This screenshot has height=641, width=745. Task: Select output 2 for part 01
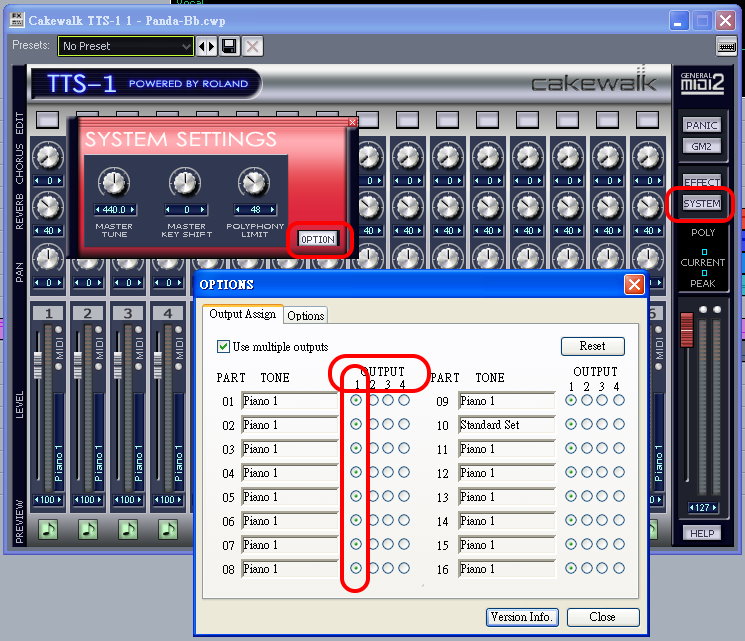pos(372,400)
